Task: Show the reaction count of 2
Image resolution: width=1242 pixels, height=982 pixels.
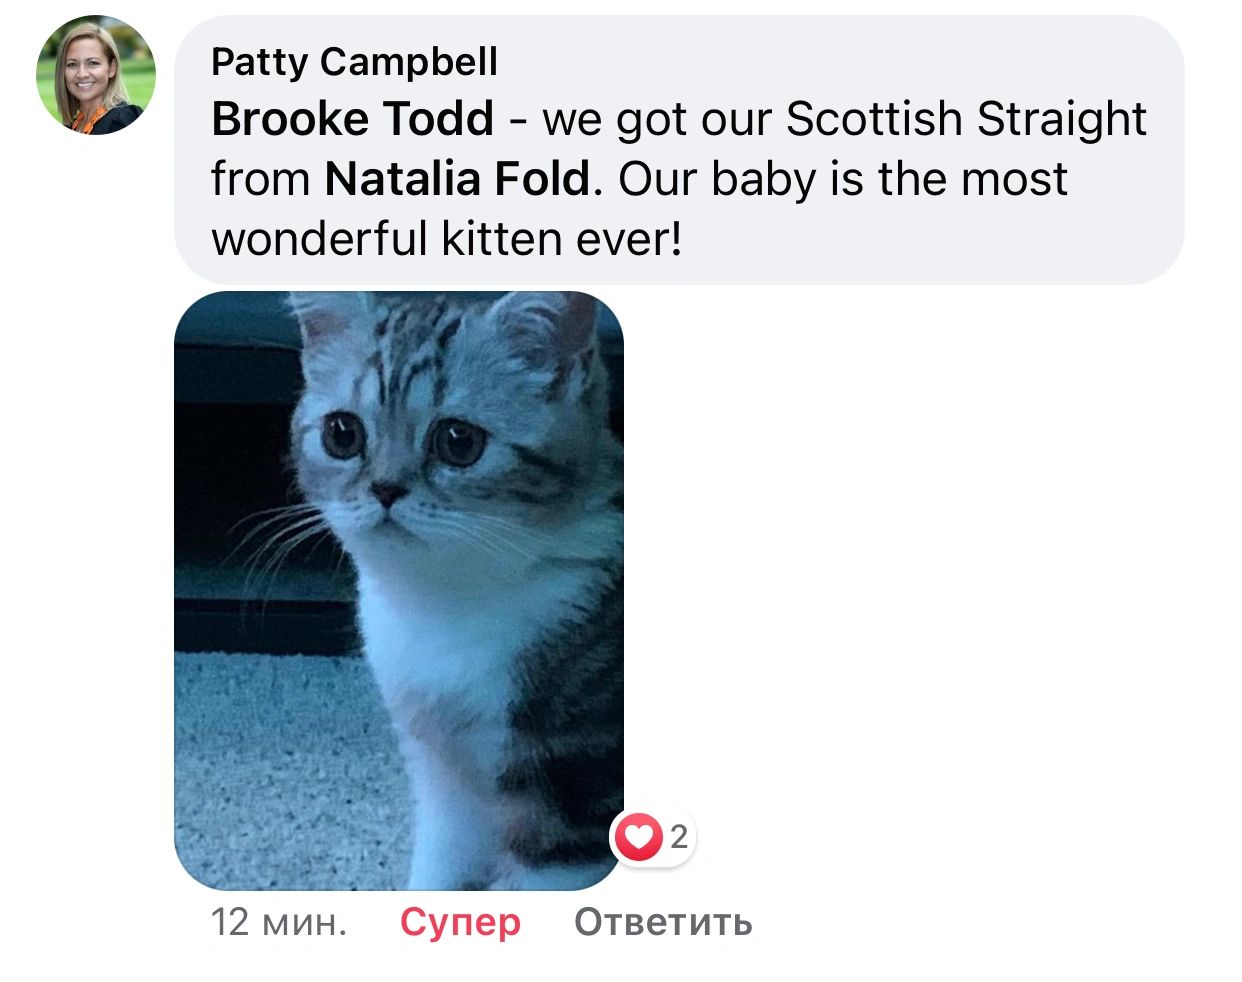Action: [679, 836]
